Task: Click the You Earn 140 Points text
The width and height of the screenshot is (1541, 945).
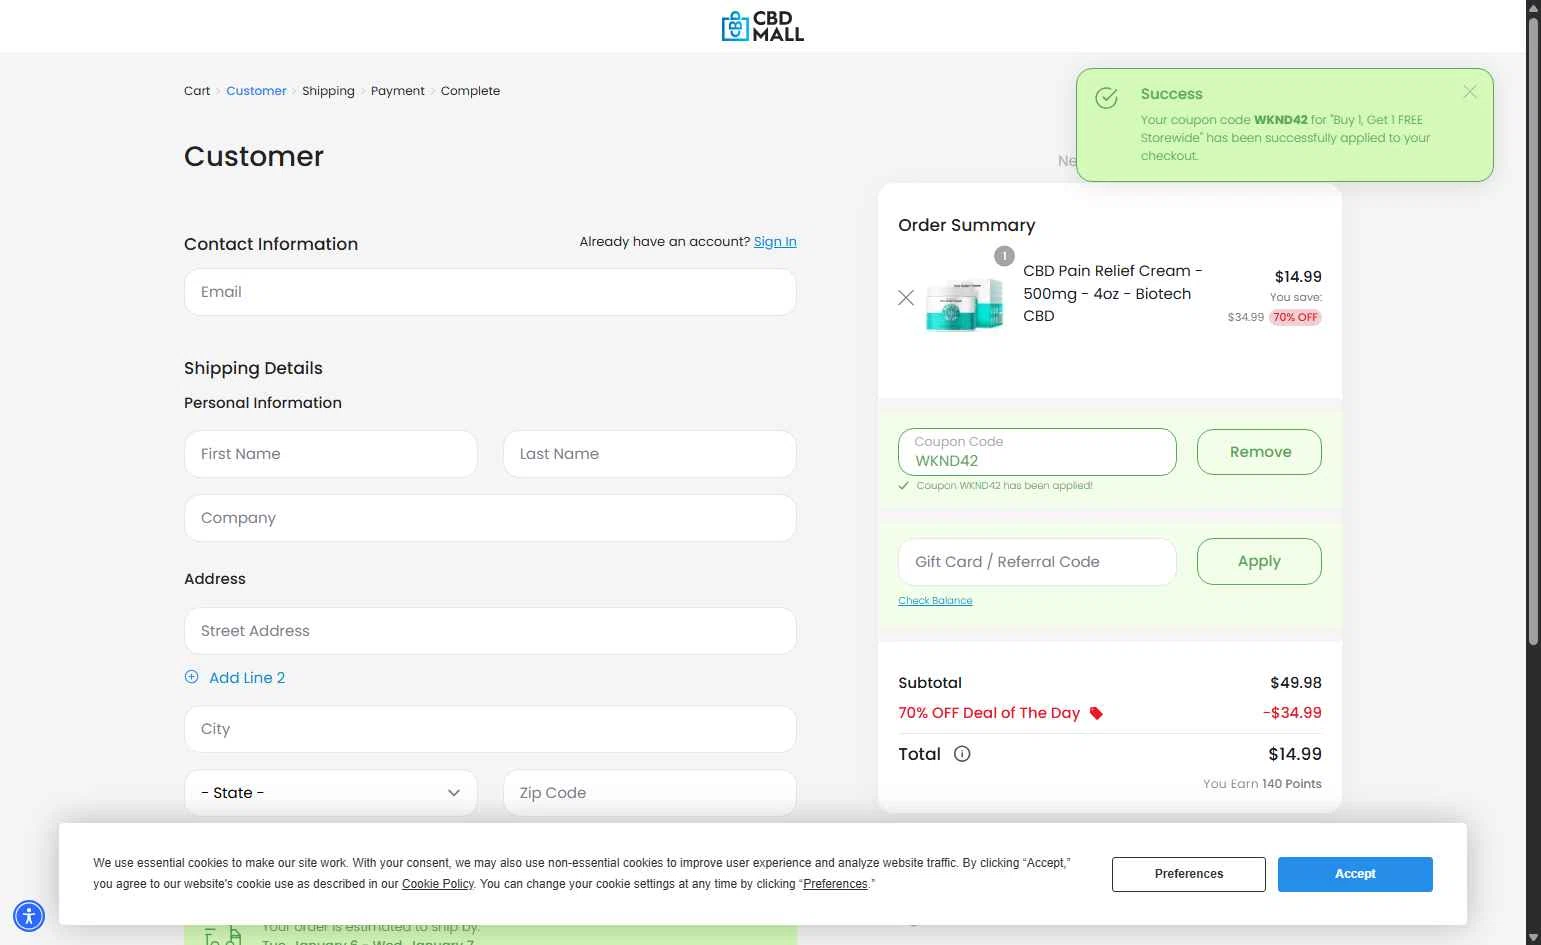Action: tap(1262, 784)
